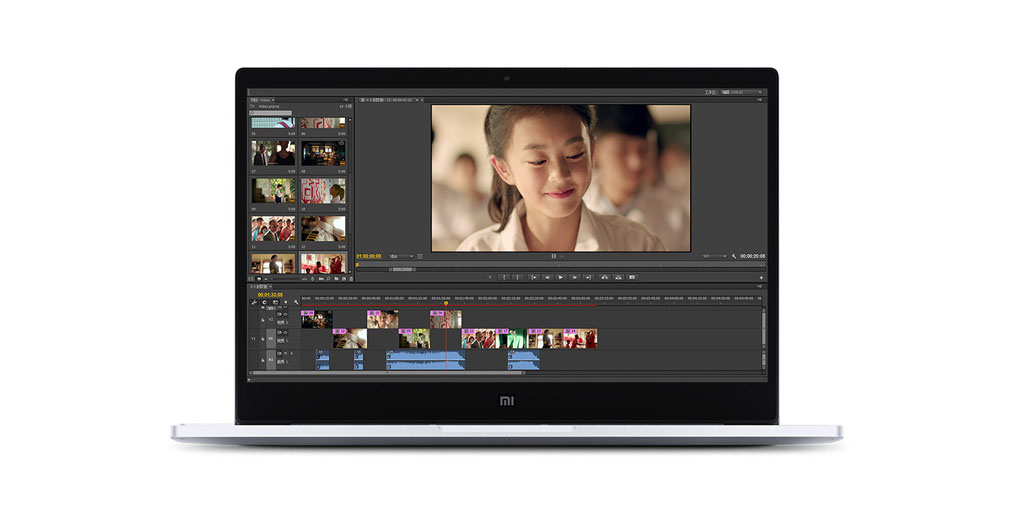Image resolution: width=1024 pixels, height=507 pixels.
Task: Step forward one frame in monitor
Action: coord(574,277)
